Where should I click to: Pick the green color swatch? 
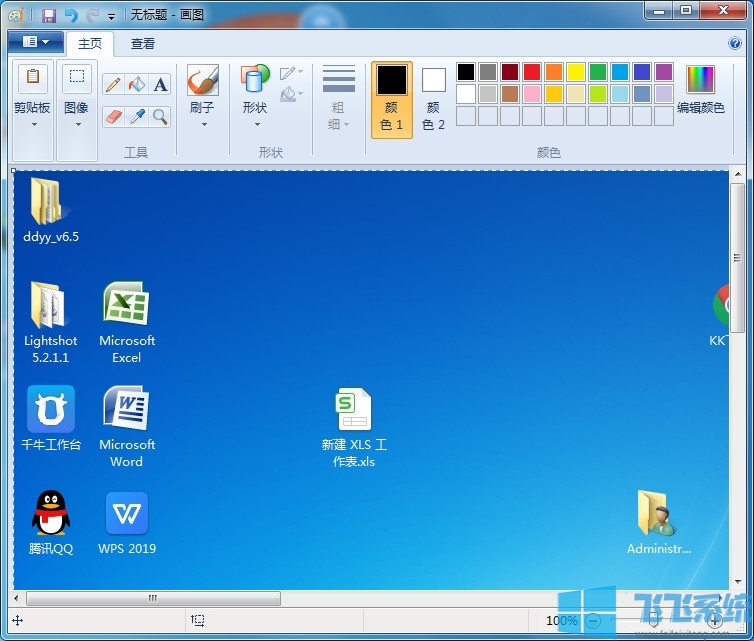point(598,72)
